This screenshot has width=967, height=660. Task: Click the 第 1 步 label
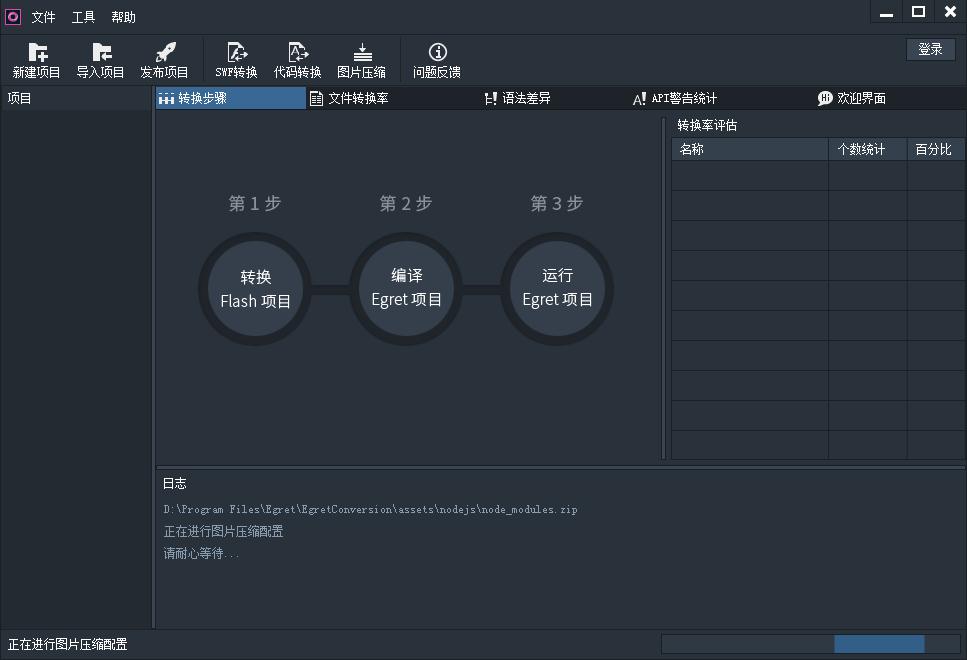tap(255, 203)
